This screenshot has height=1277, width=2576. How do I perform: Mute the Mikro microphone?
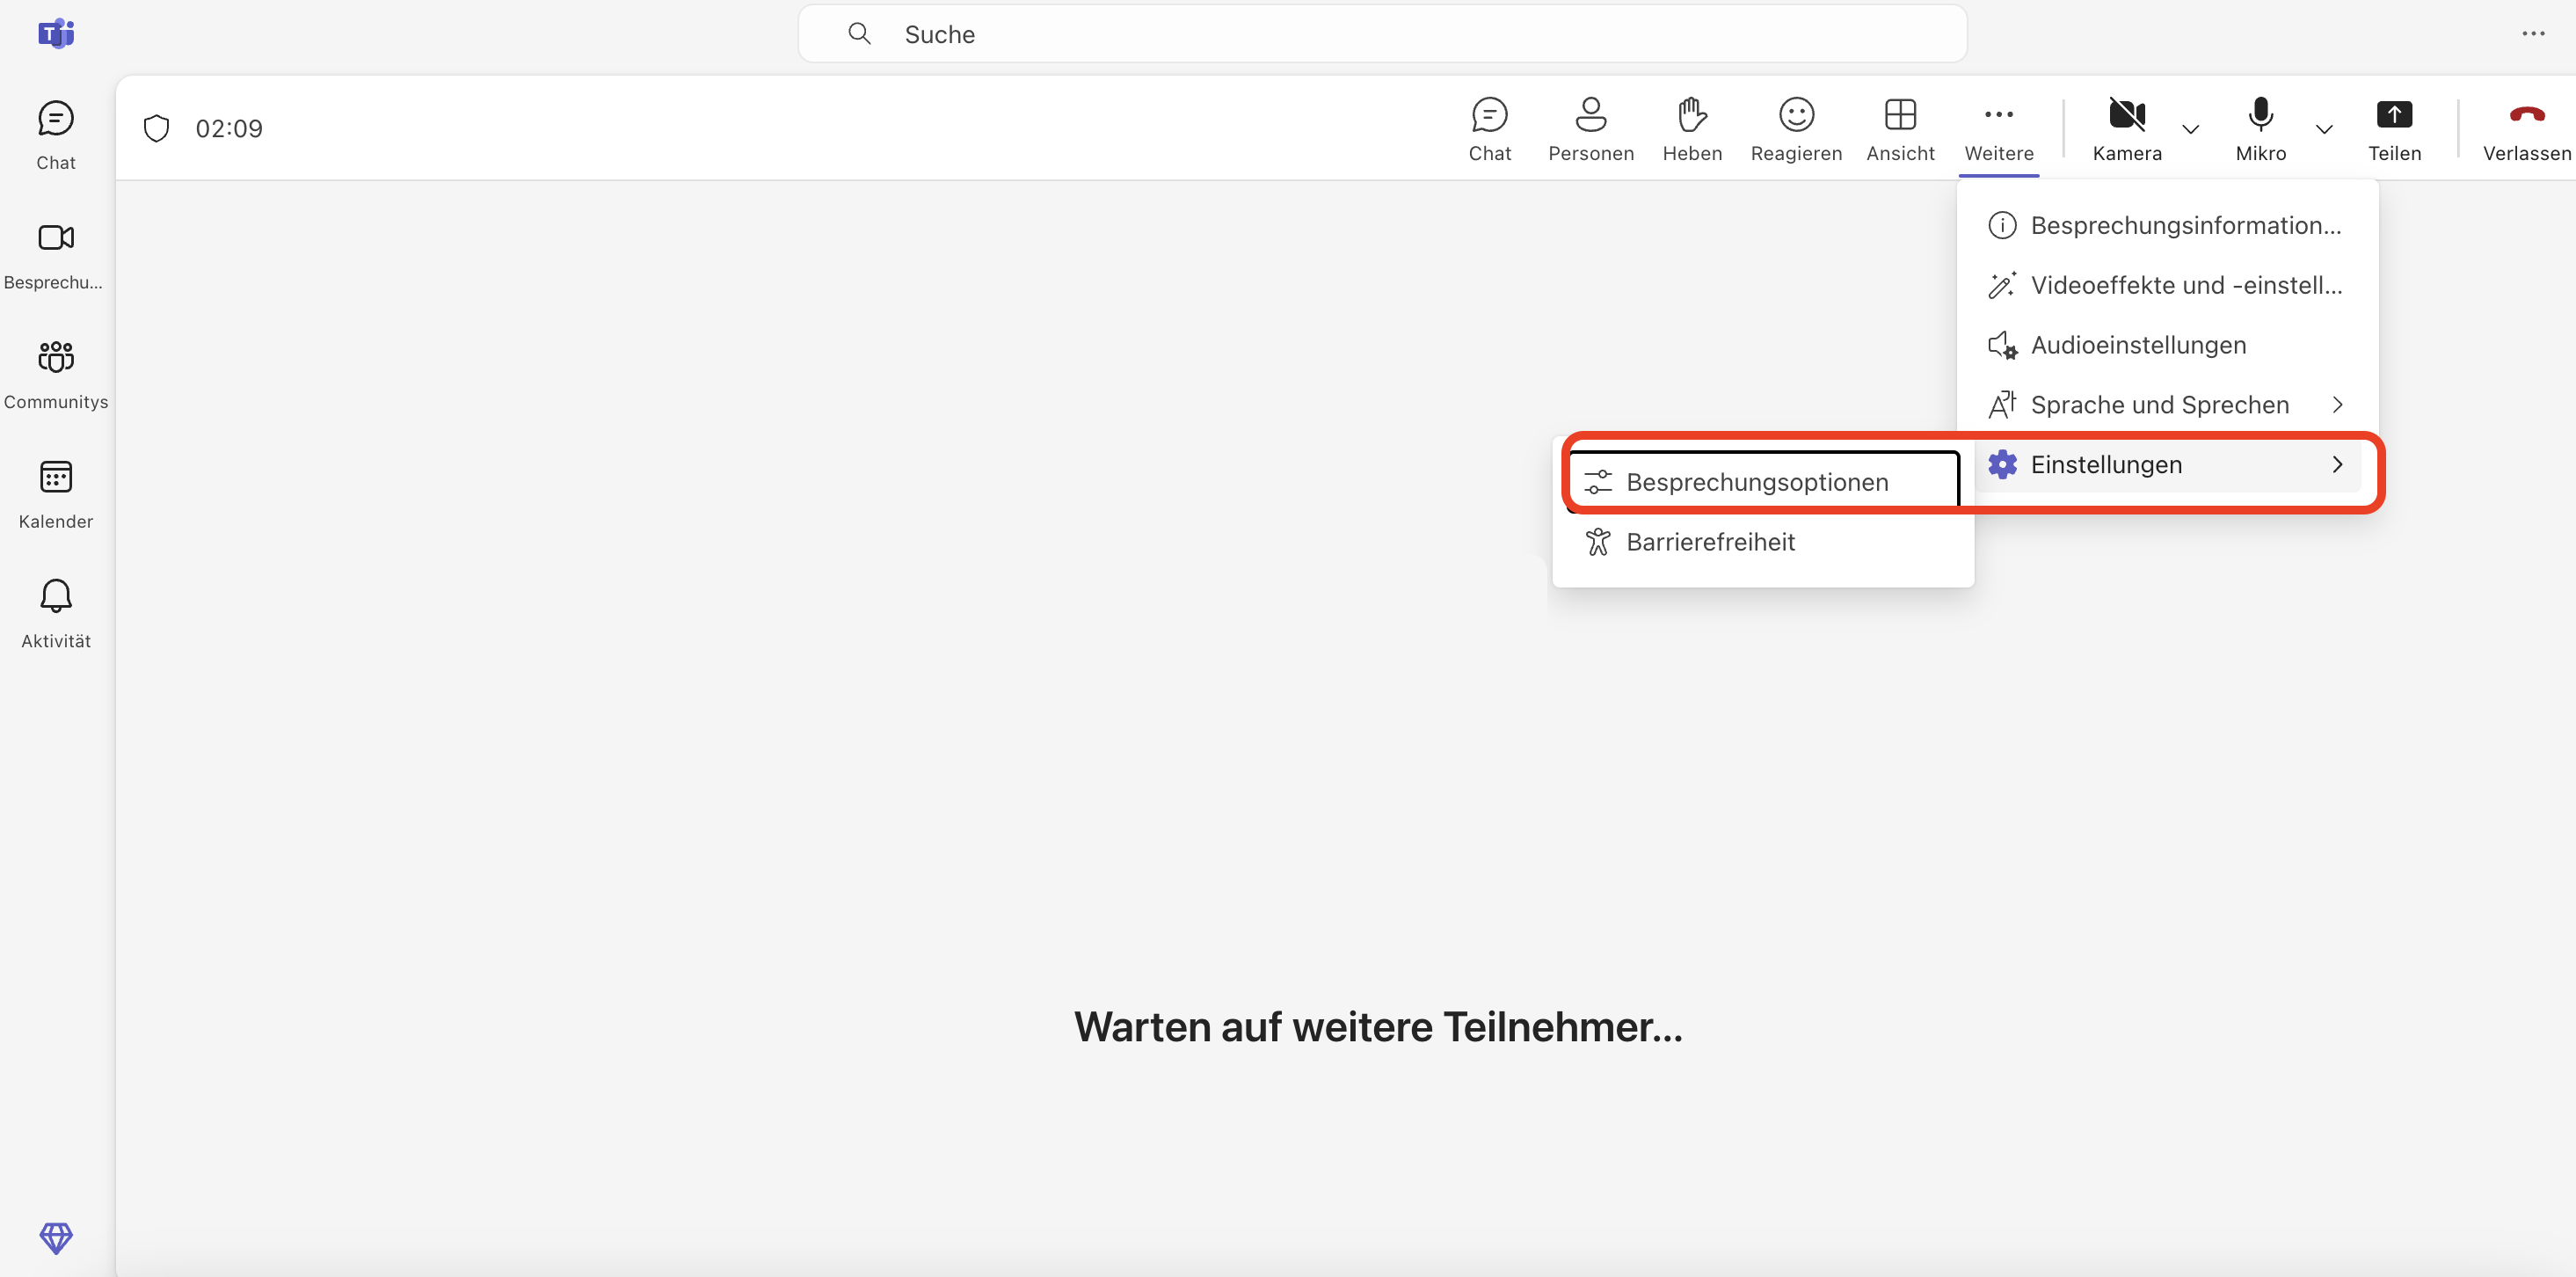2260,128
